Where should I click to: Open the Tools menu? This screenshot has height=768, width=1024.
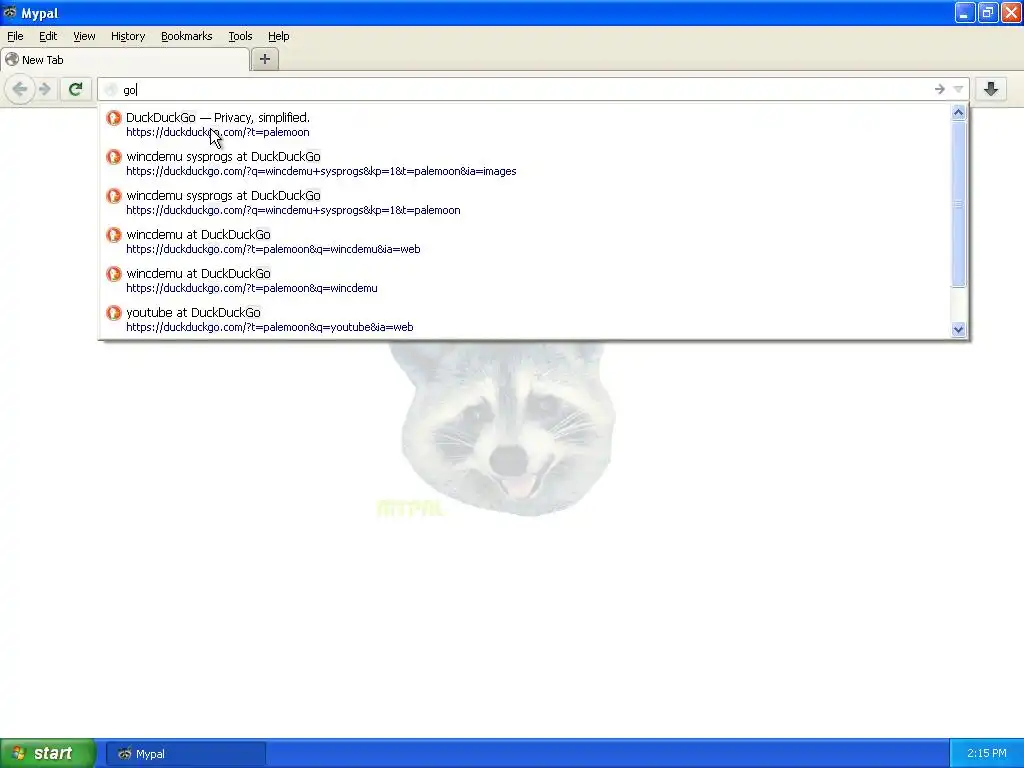click(x=240, y=37)
